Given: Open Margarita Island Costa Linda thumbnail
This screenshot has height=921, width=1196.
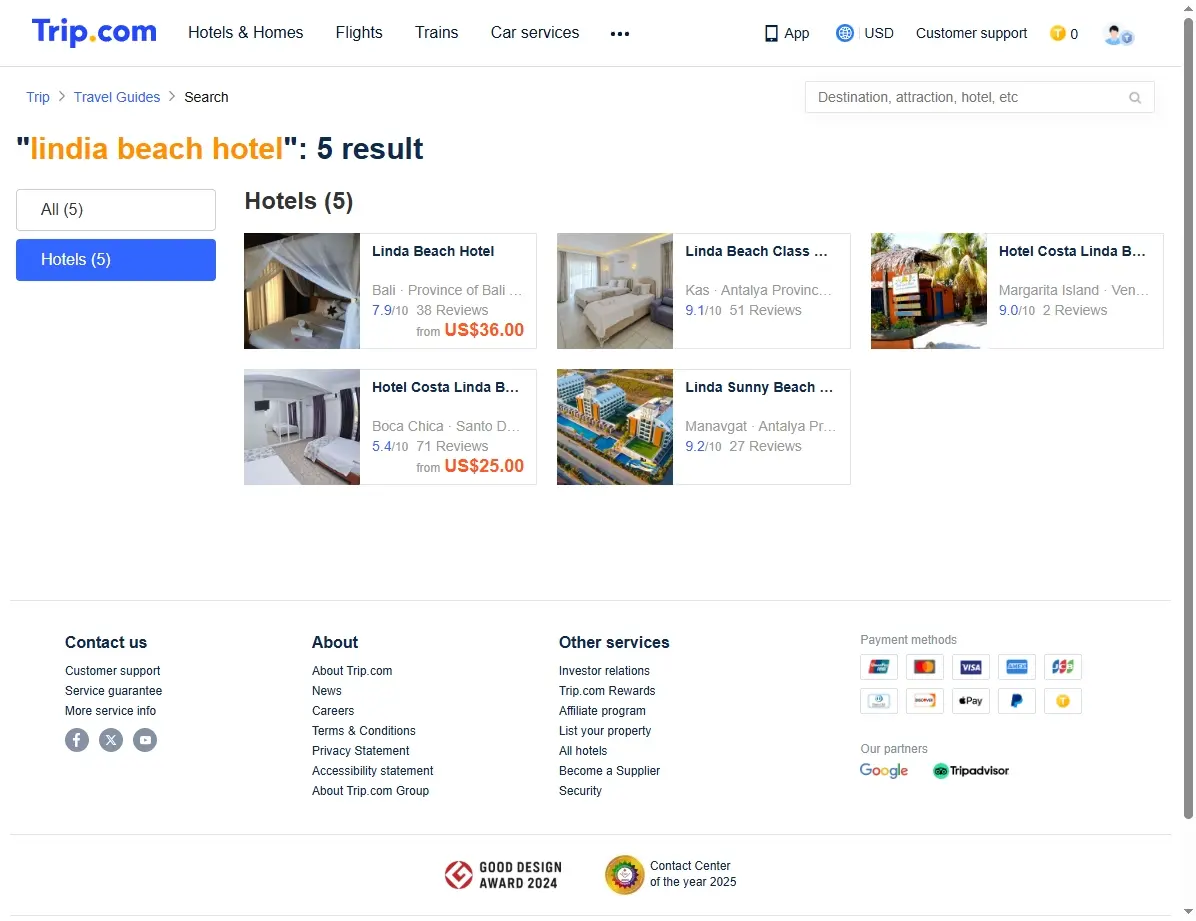Looking at the screenshot, I should (929, 291).
